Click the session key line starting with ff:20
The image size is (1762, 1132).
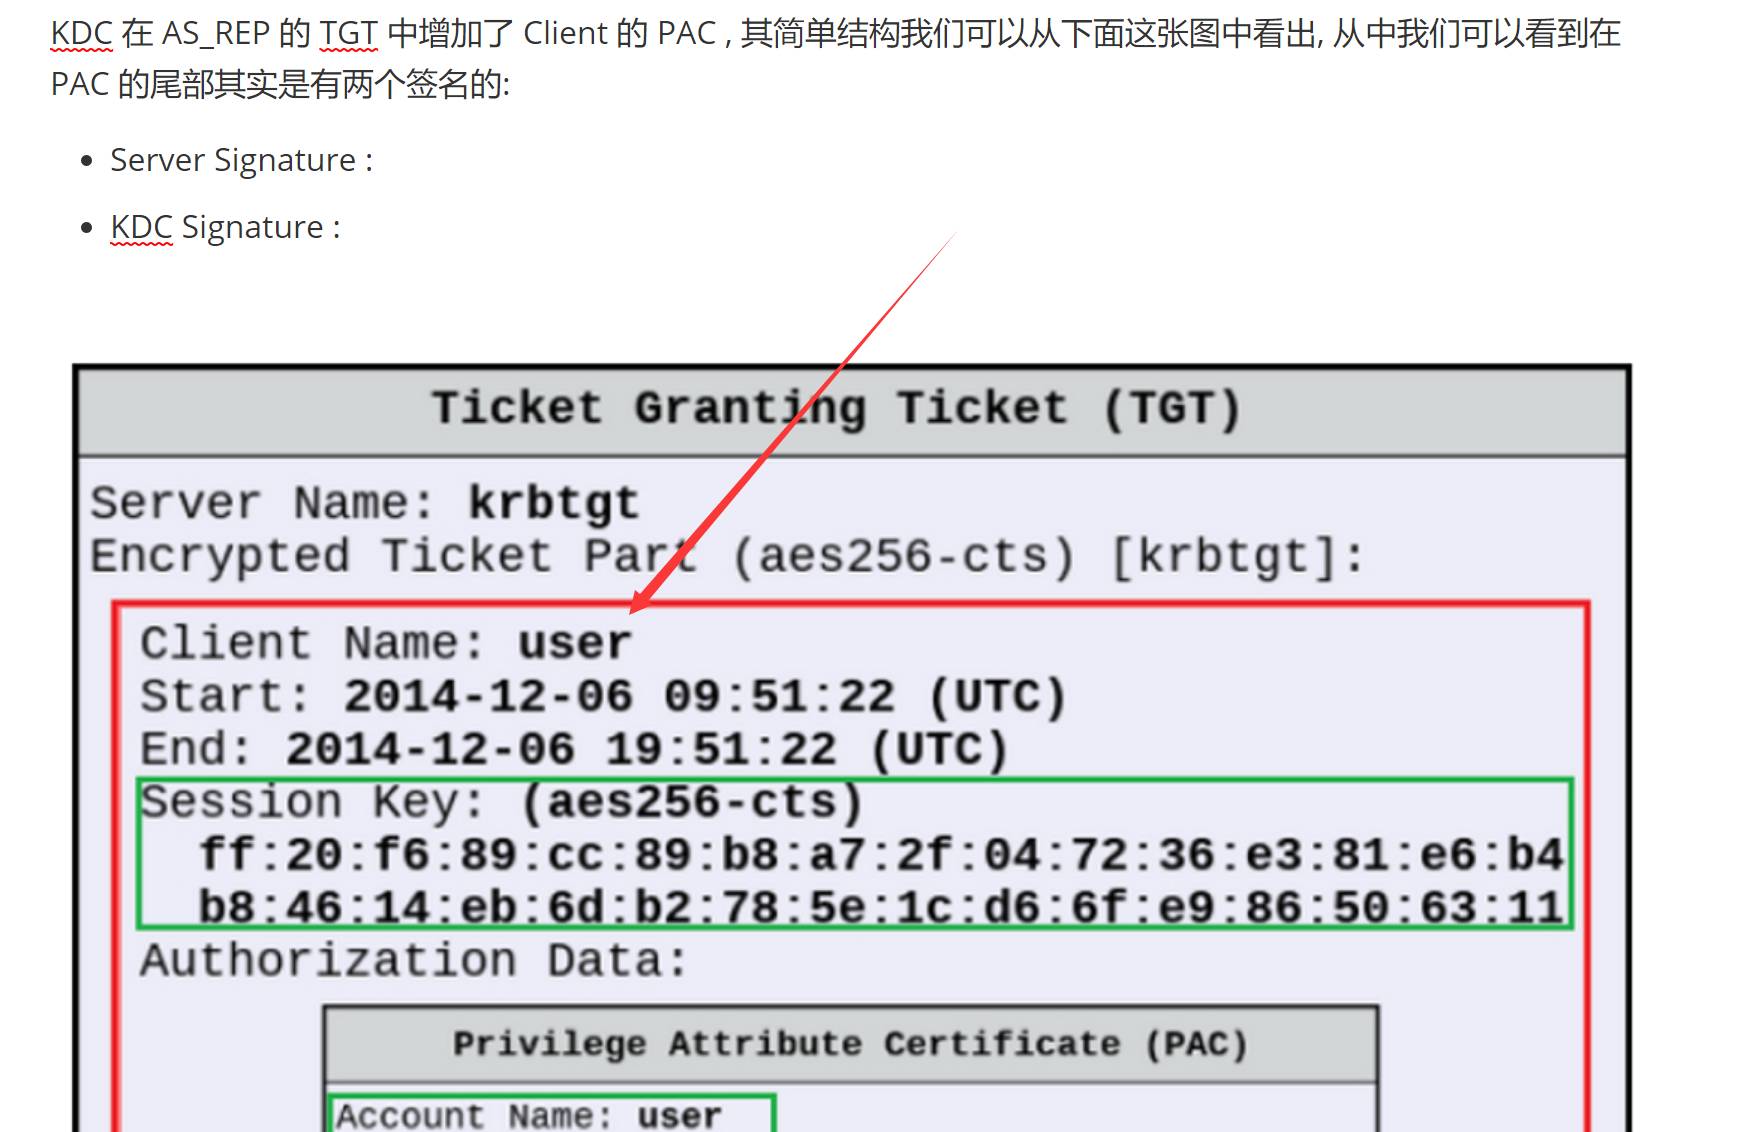880,856
